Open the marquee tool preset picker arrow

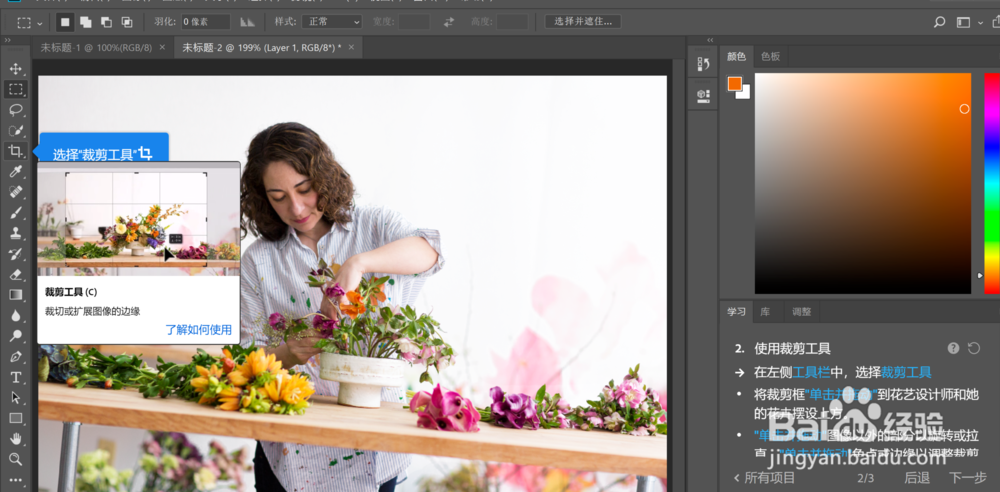tap(40, 23)
